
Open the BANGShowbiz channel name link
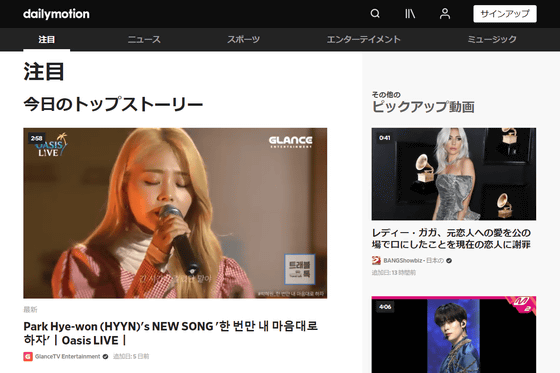coord(413,260)
